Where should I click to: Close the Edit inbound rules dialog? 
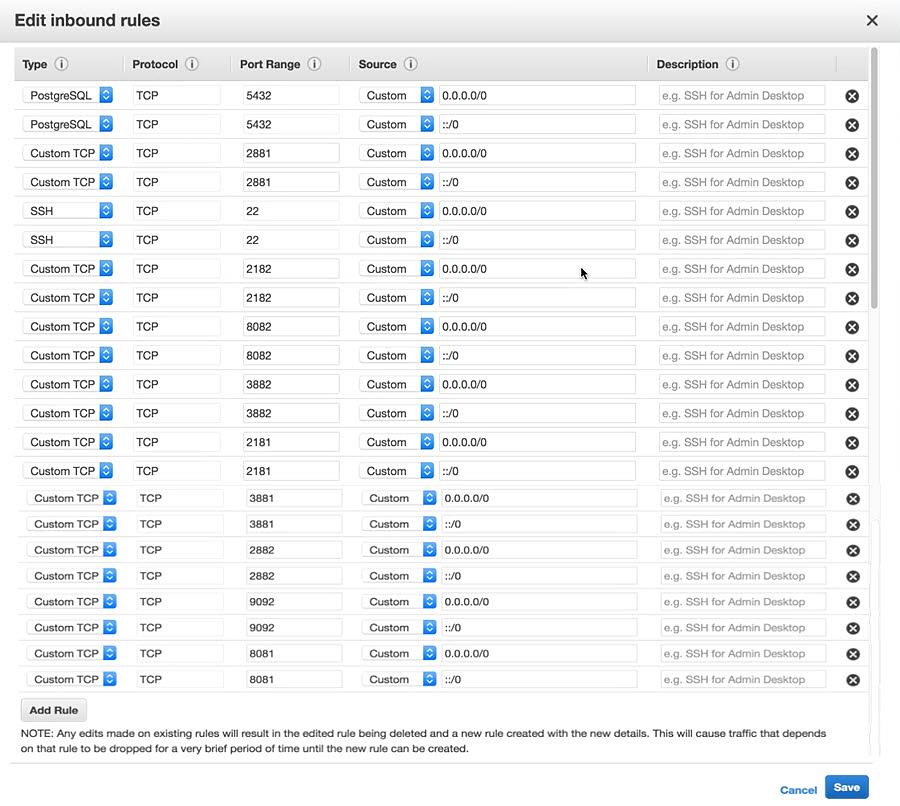[872, 21]
